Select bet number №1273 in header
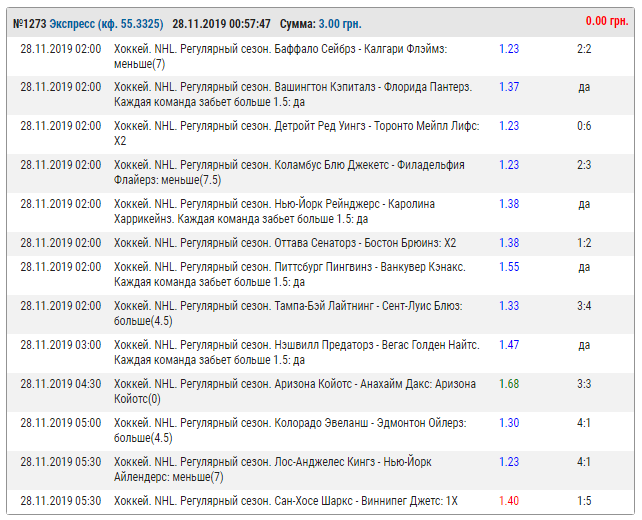Viewport: 642px width, 520px height. click(30, 24)
